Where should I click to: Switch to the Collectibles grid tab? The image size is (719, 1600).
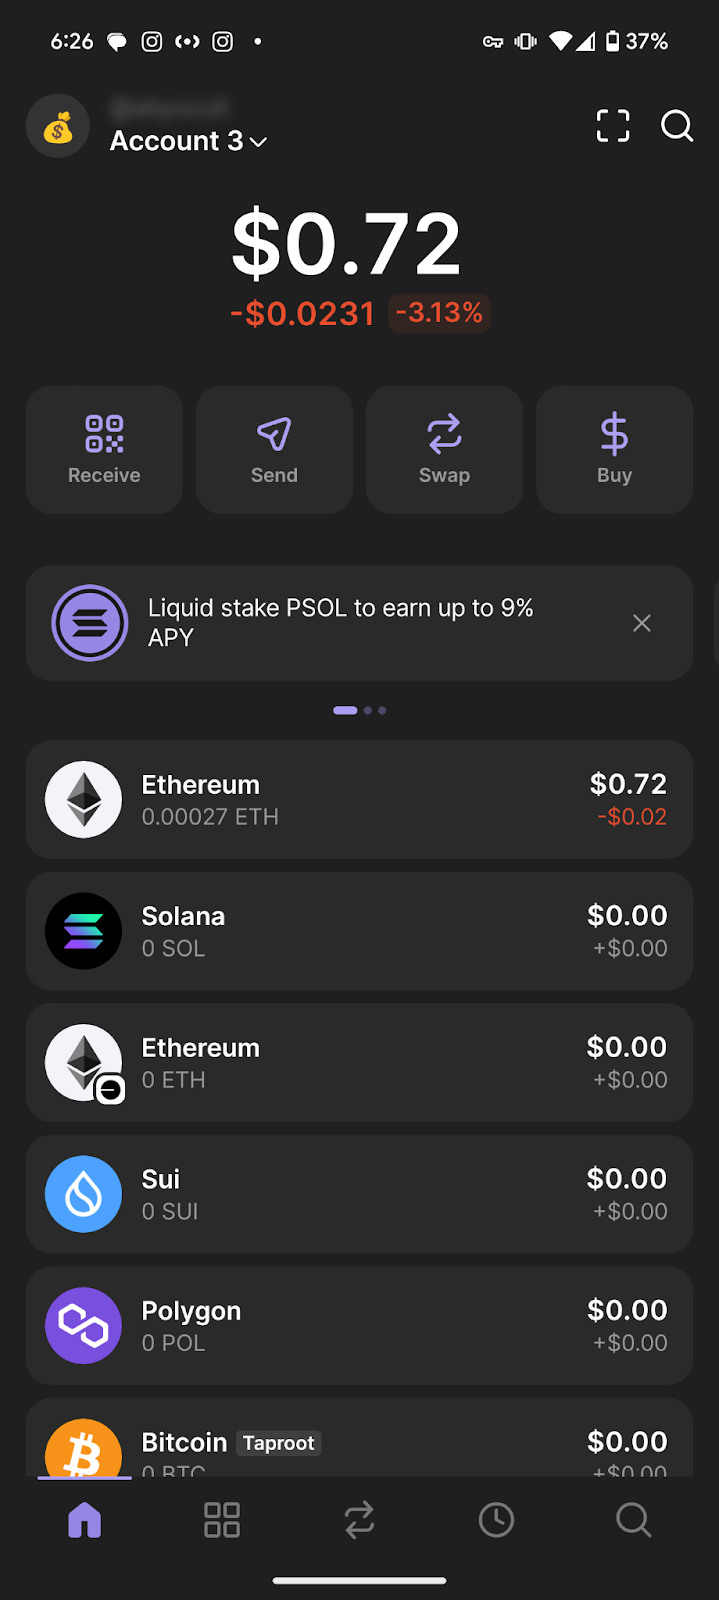222,1520
